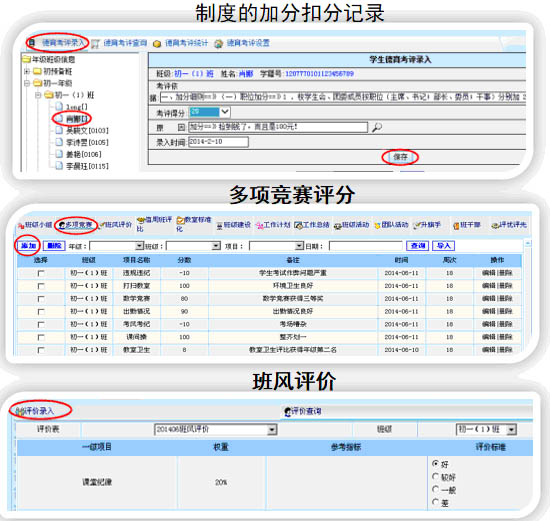The image size is (550, 521).
Task: Open the 工作计划 toolbar item
Action: coord(273,225)
